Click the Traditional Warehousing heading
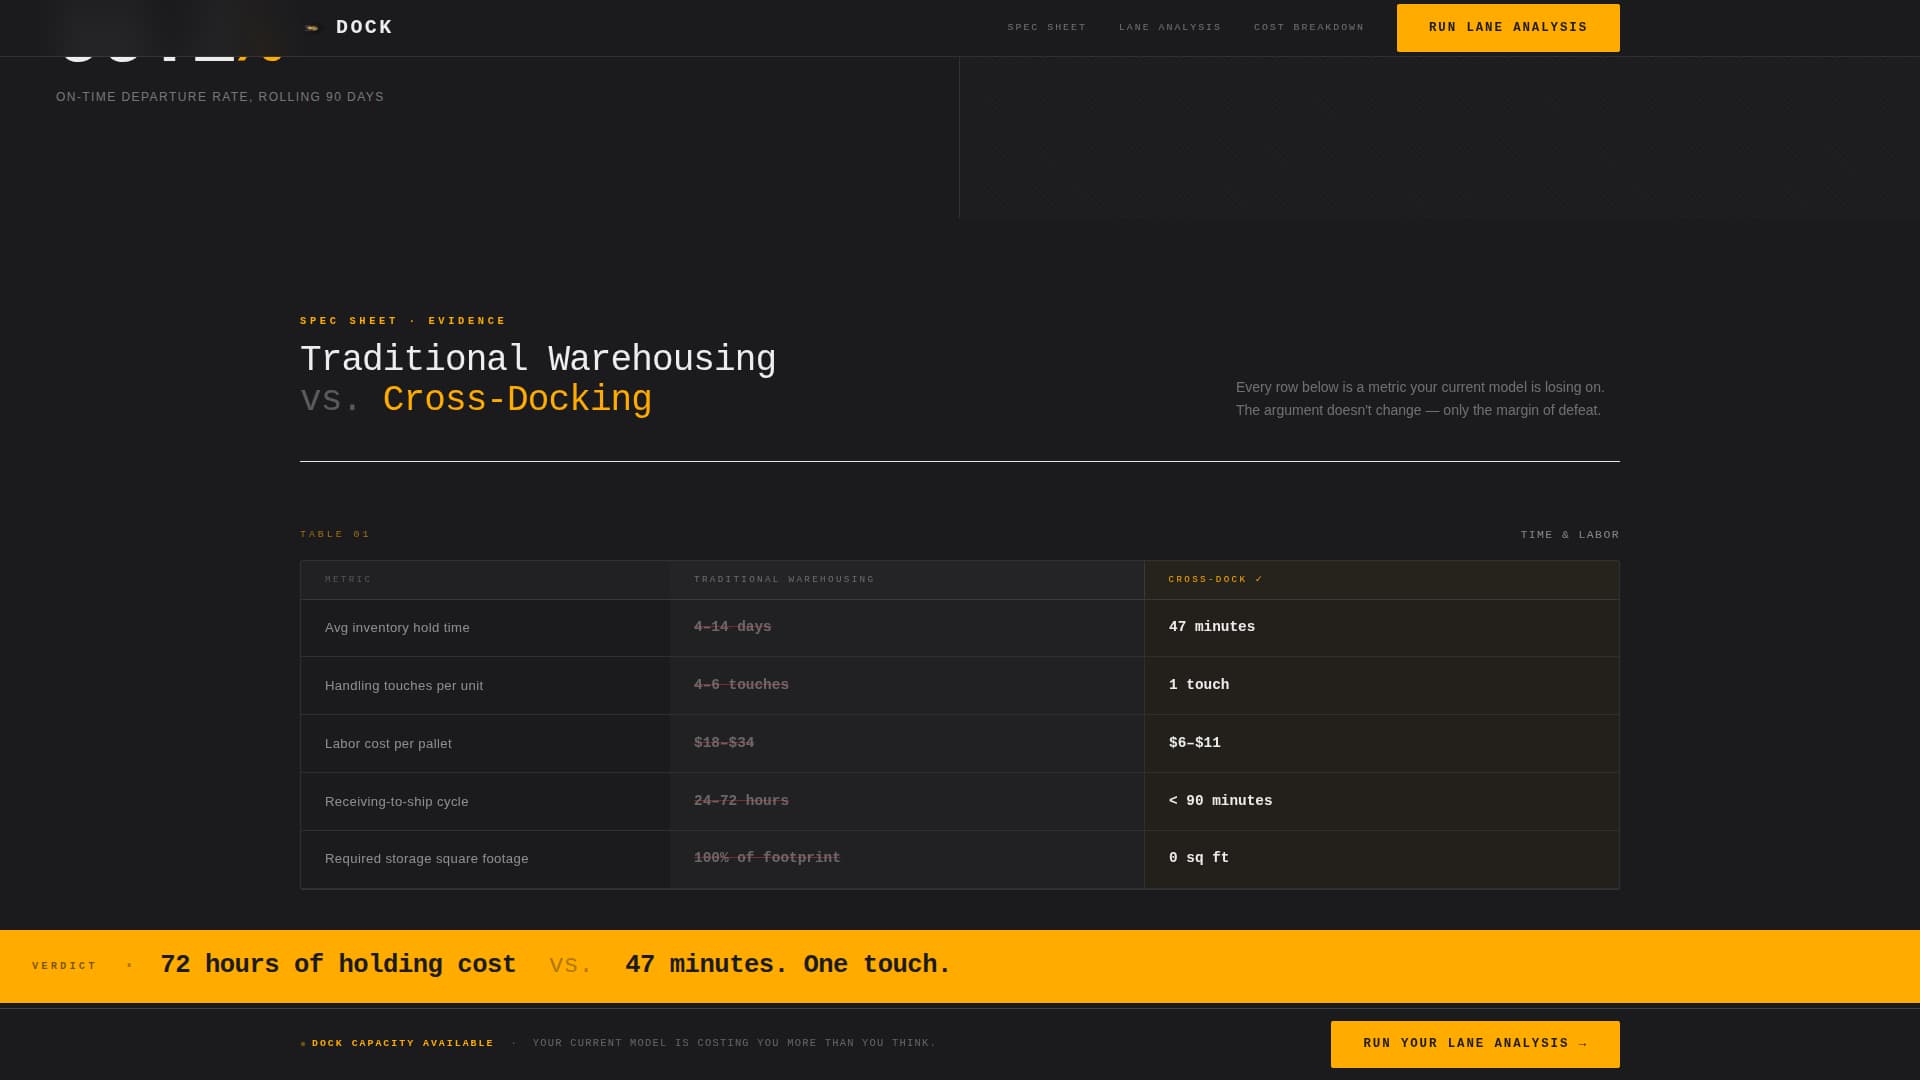The image size is (1920, 1080). tap(537, 360)
